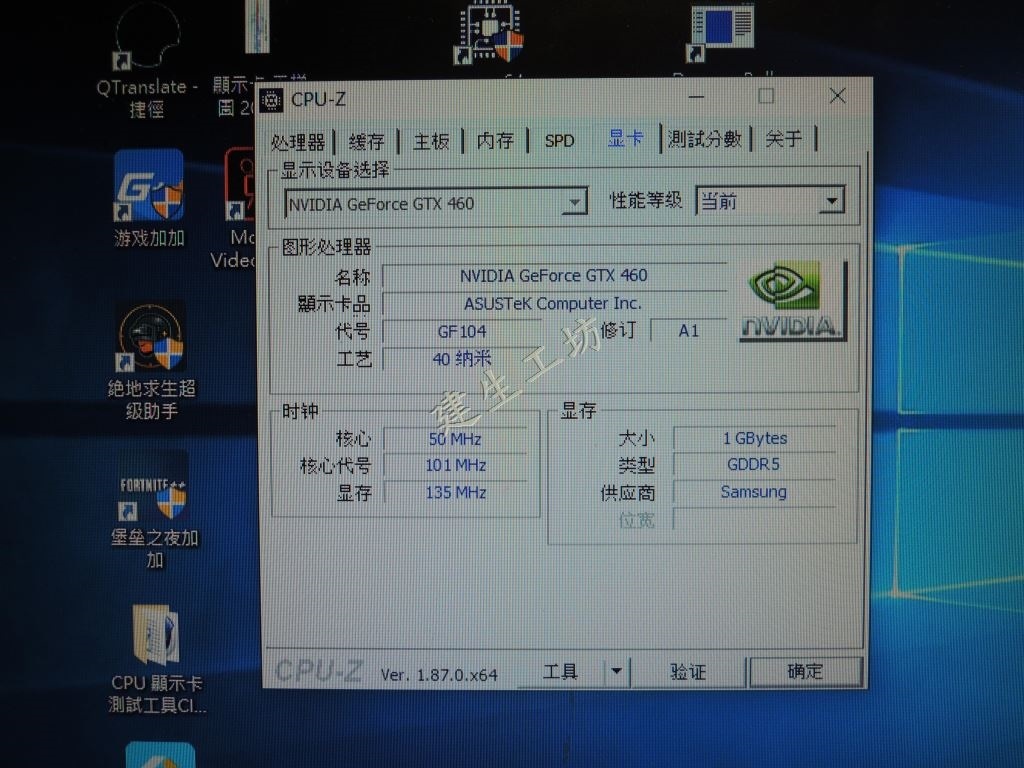Click the A1 revision value
This screenshot has width=1024, height=768.
point(688,330)
